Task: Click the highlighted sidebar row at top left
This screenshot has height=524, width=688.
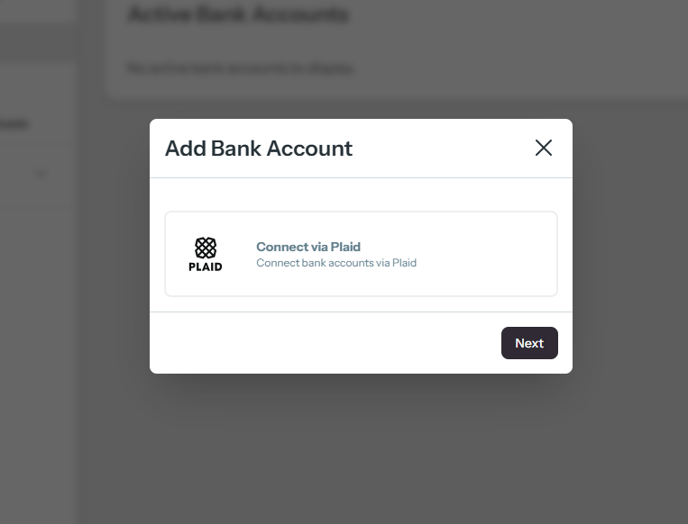Action: [x=39, y=43]
